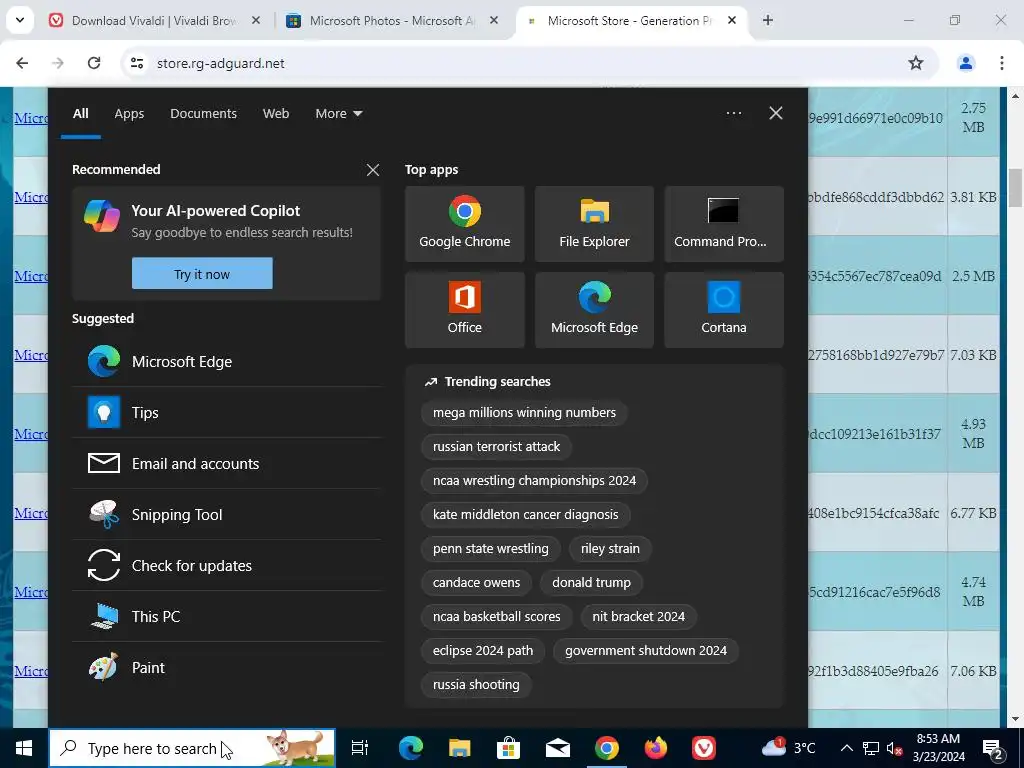
Task: Open Tips from the Suggested list
Action: (227, 412)
